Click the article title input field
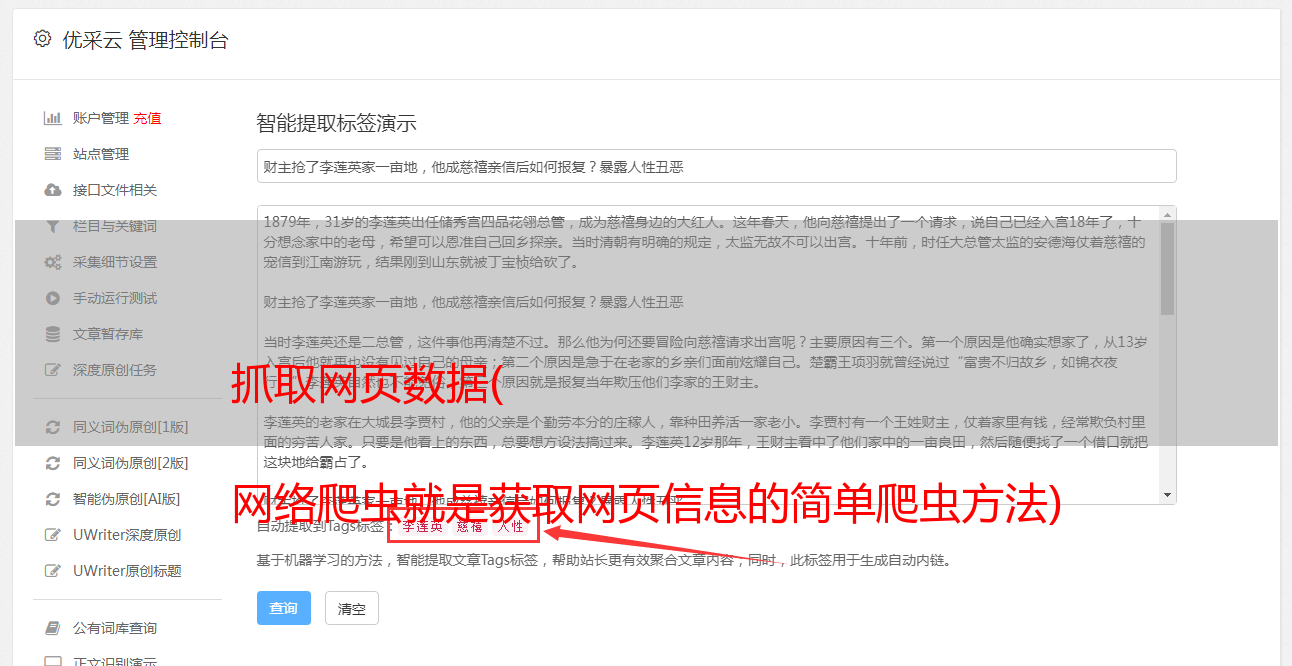The height and width of the screenshot is (666, 1292). tap(716, 166)
